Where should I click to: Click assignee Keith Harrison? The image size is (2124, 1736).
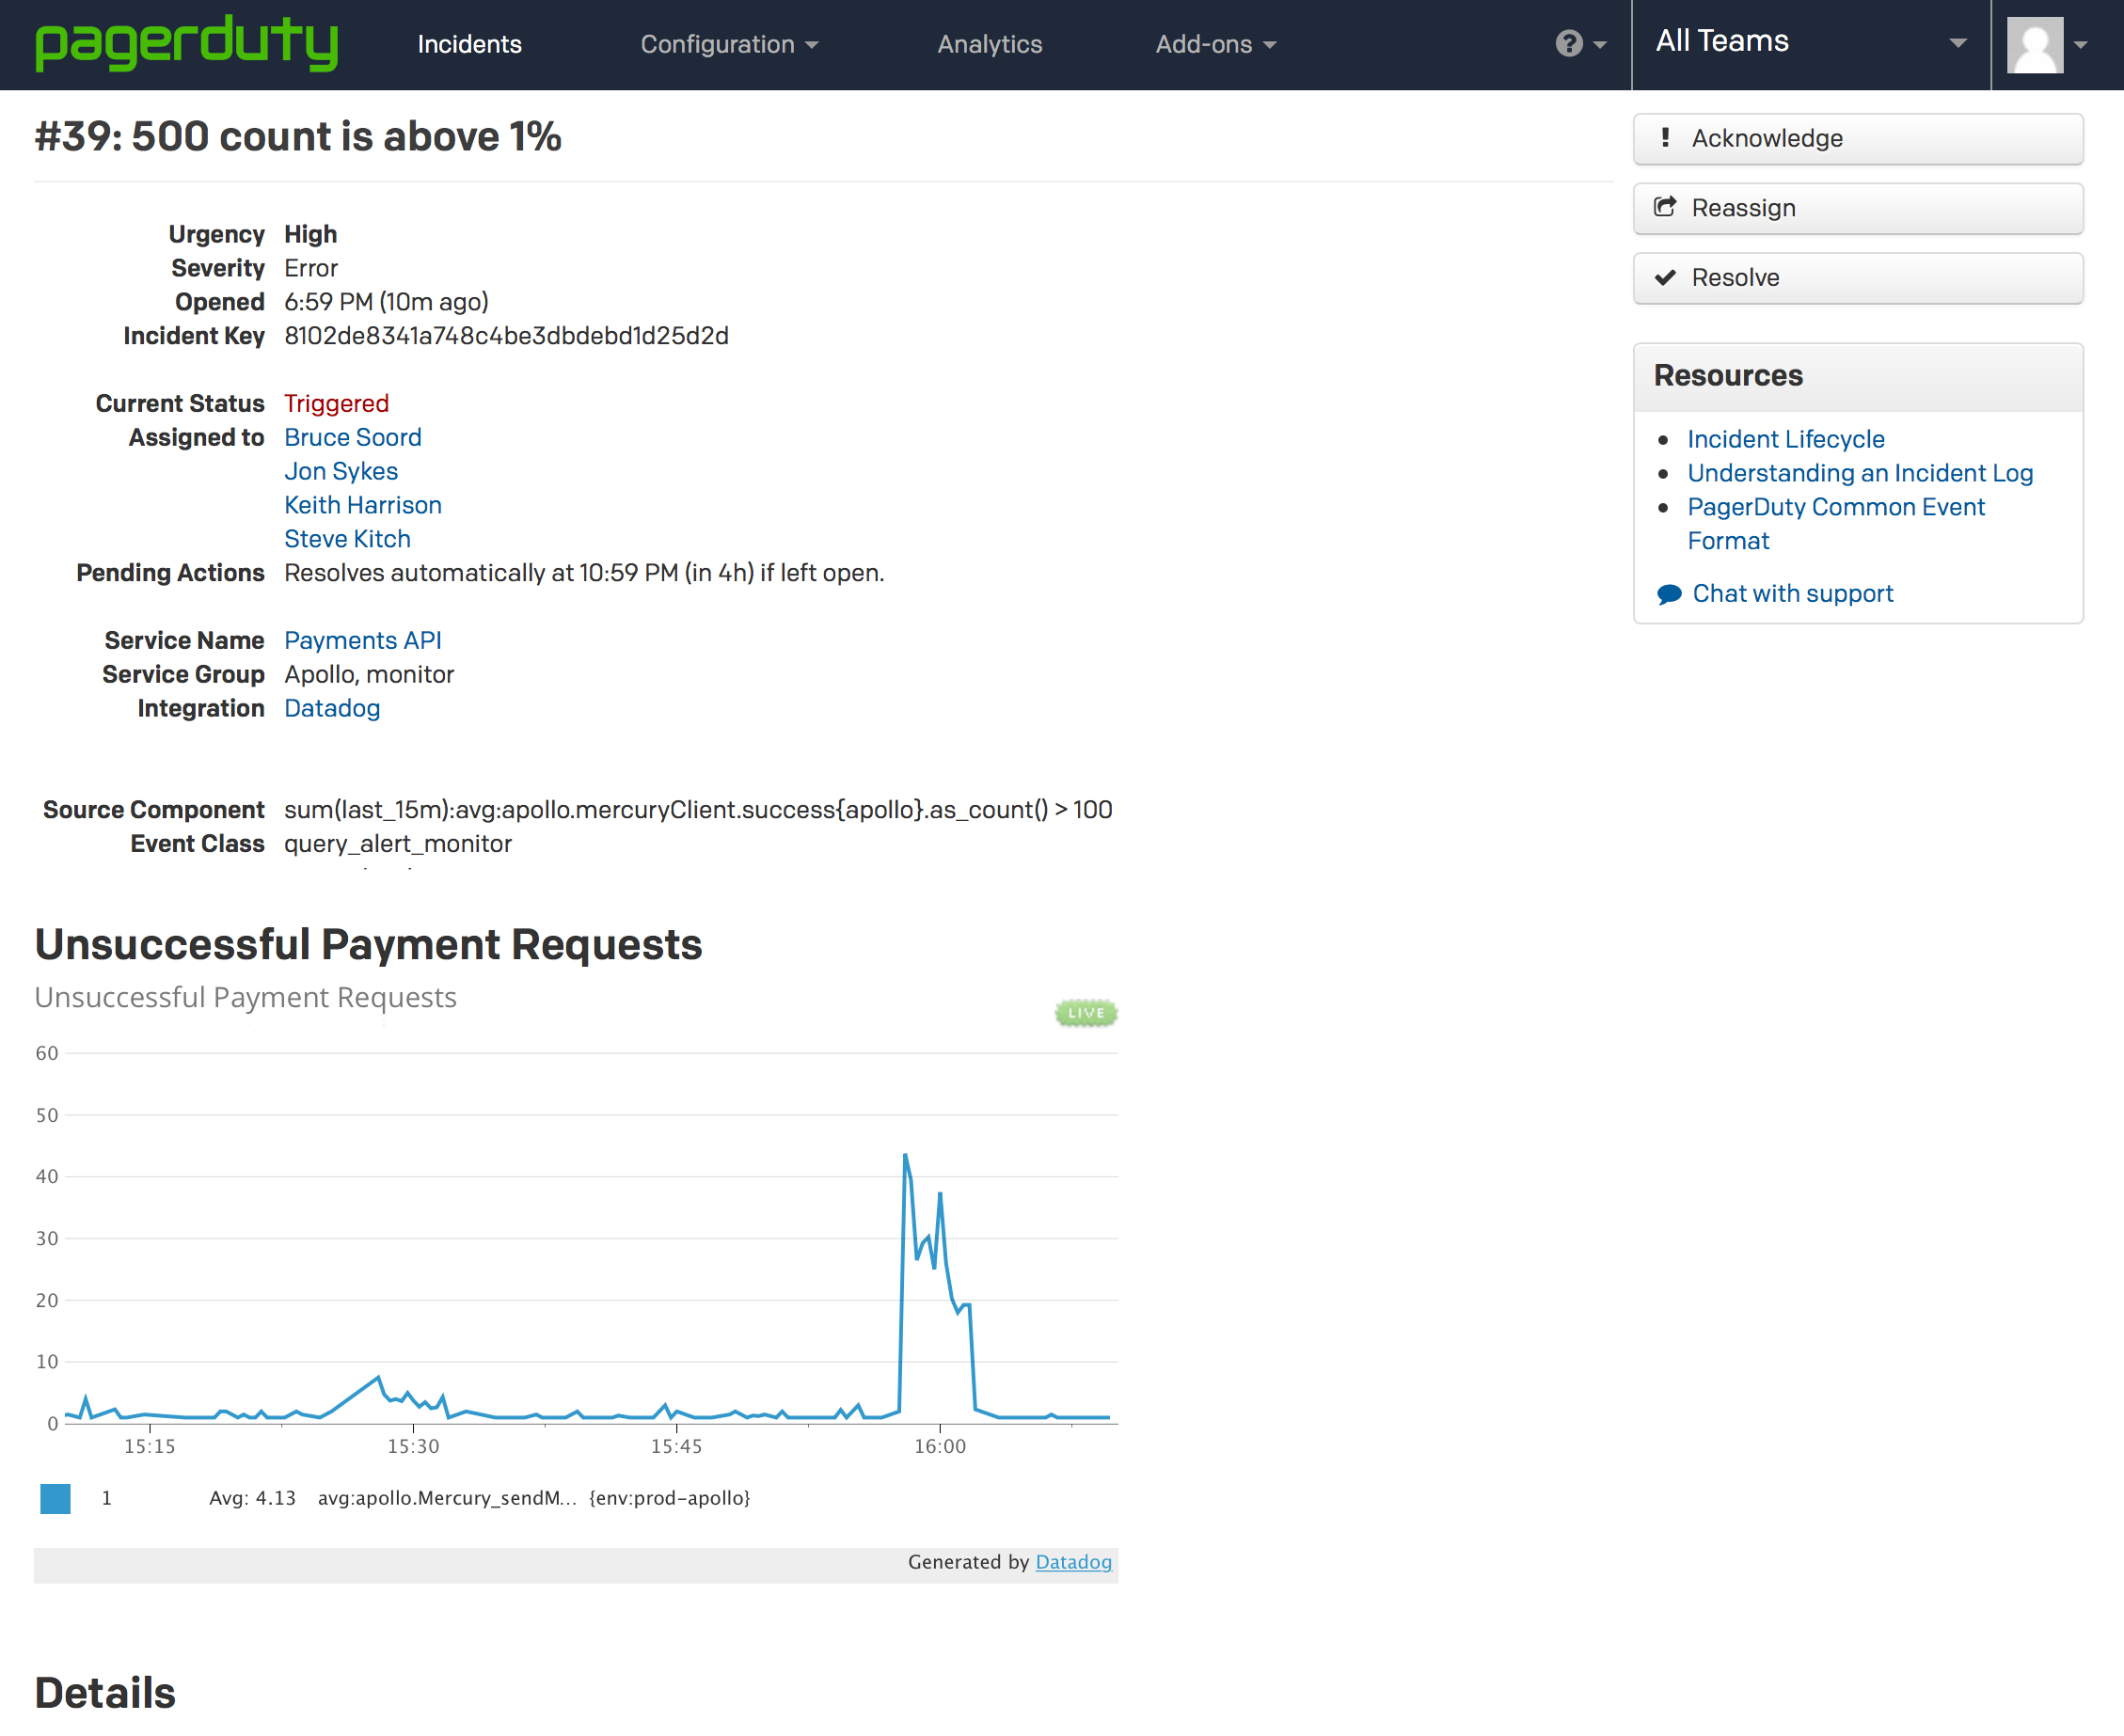click(363, 505)
